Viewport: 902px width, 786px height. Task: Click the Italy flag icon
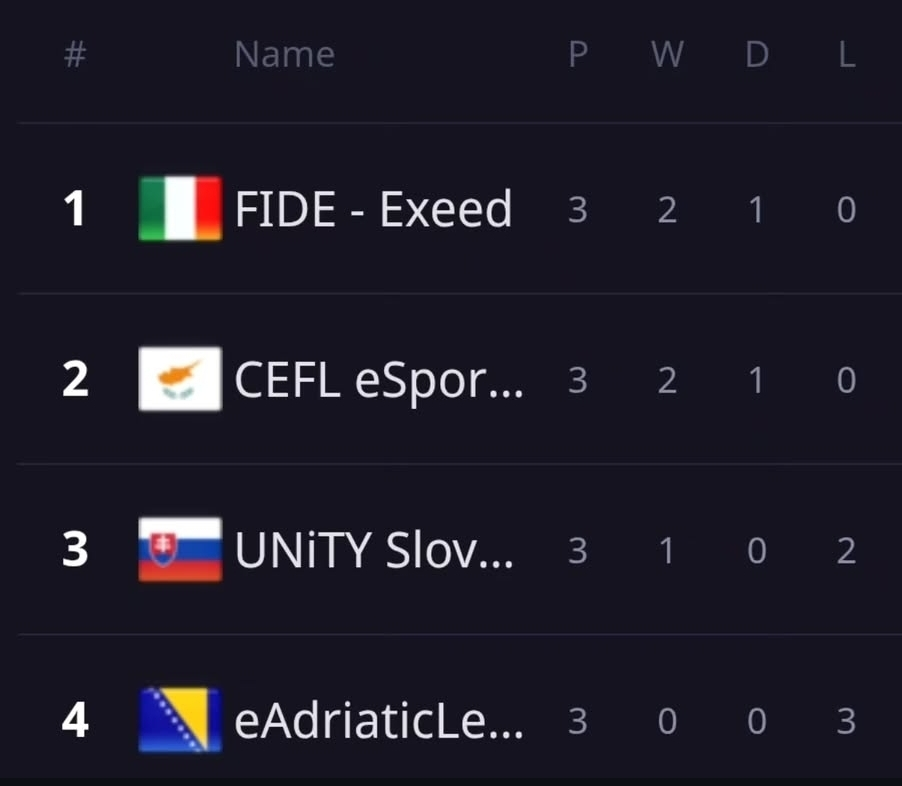click(x=180, y=208)
